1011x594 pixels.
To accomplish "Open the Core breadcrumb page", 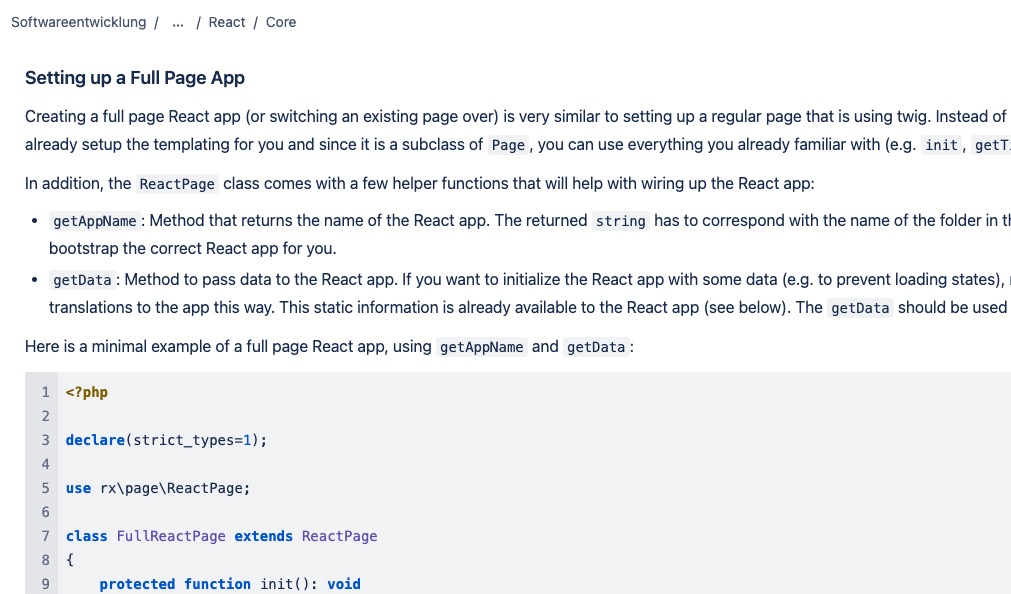I will 281,22.
